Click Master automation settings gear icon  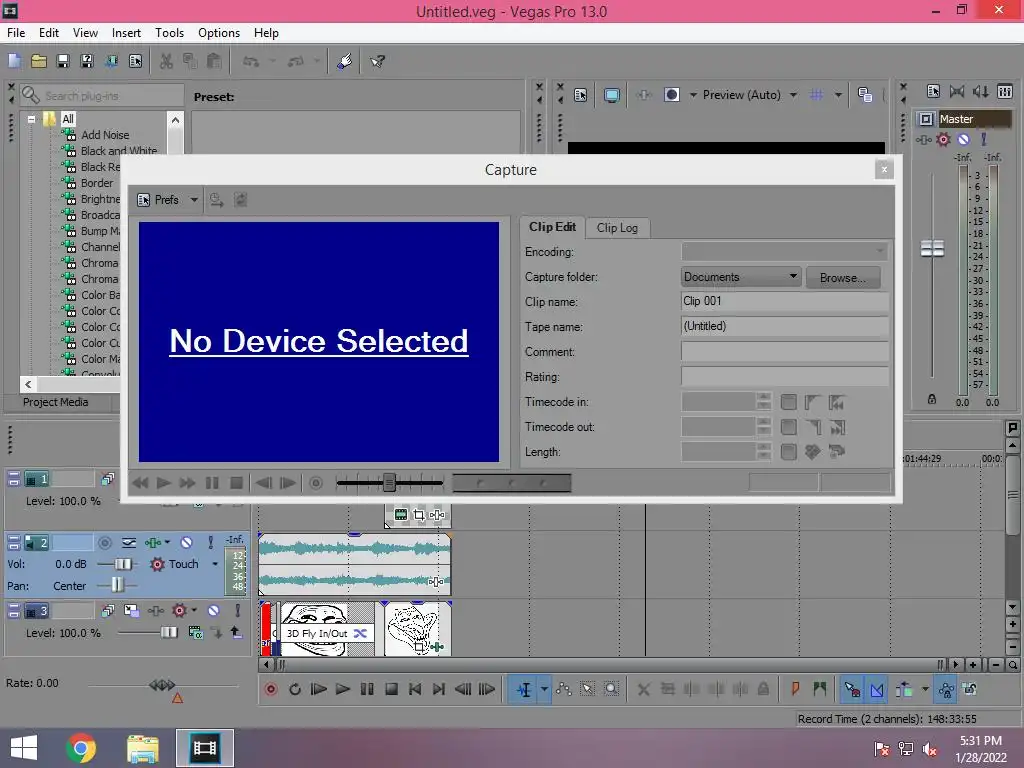click(943, 139)
